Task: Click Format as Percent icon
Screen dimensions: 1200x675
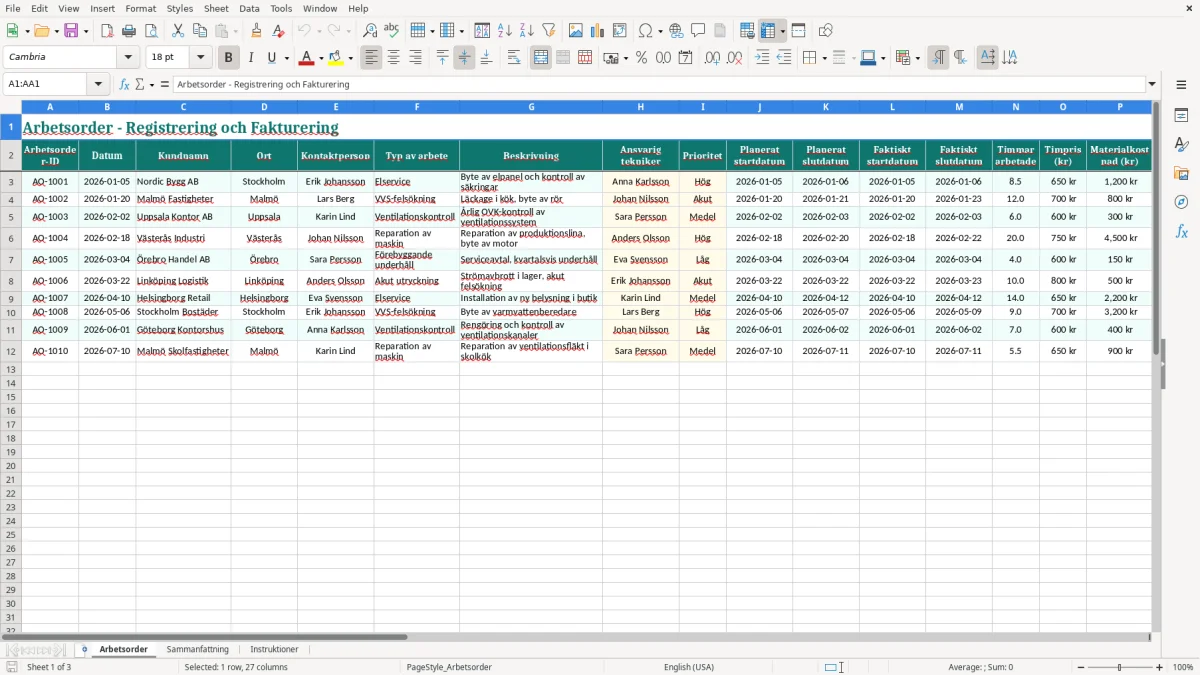Action: pyautogui.click(x=641, y=58)
